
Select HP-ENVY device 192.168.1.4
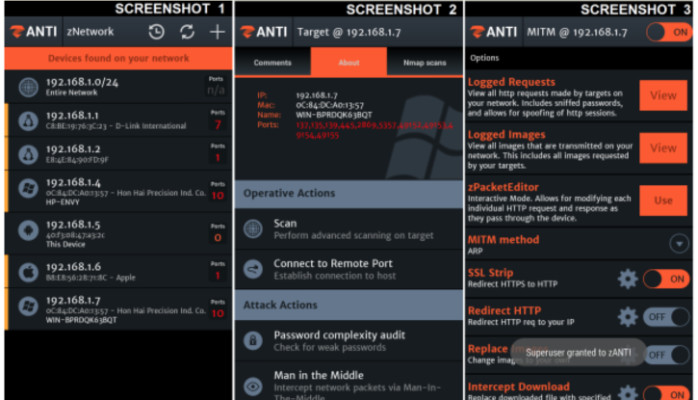pyautogui.click(x=118, y=192)
